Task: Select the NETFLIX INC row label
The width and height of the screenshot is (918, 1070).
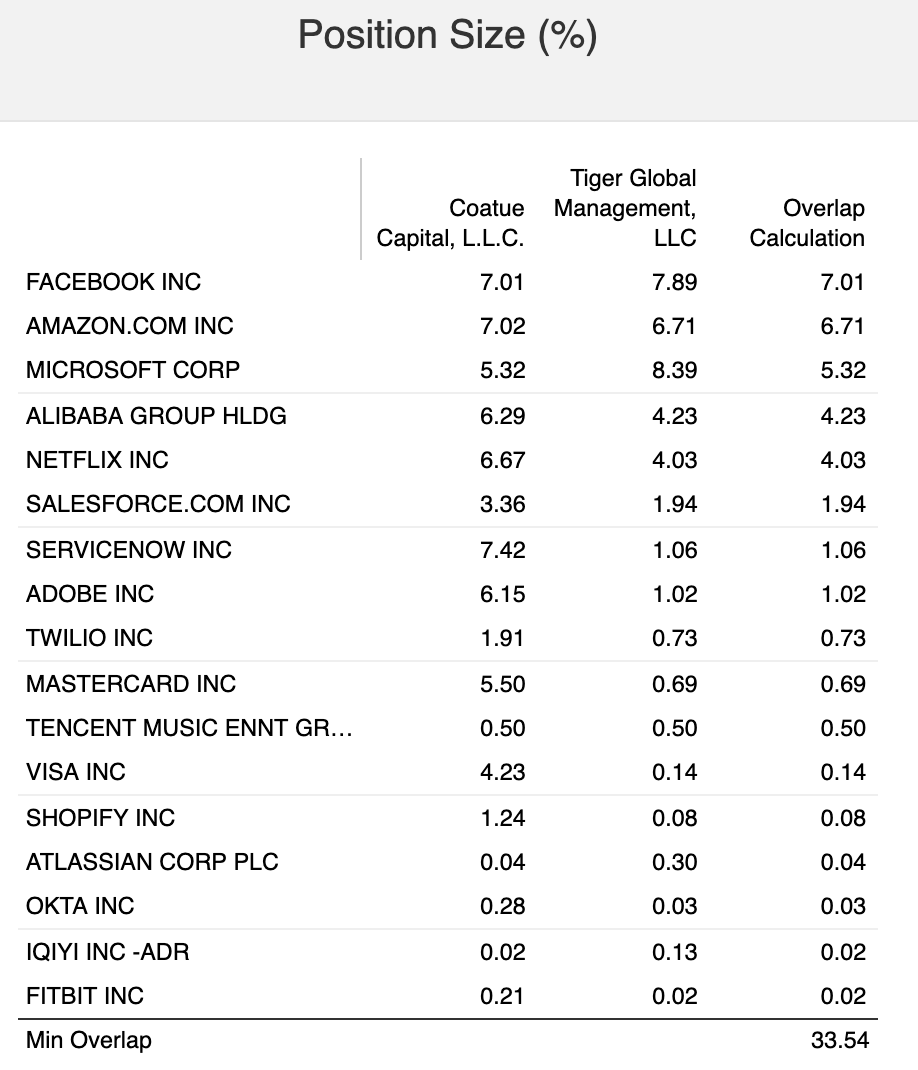Action: pyautogui.click(x=97, y=460)
